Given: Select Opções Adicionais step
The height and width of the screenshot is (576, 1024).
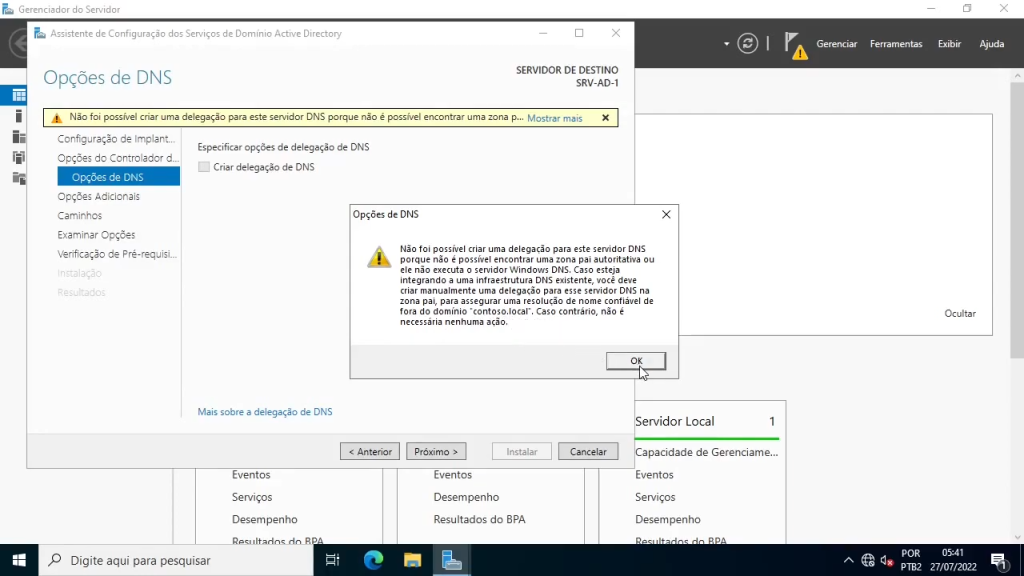Looking at the screenshot, I should (x=98, y=196).
